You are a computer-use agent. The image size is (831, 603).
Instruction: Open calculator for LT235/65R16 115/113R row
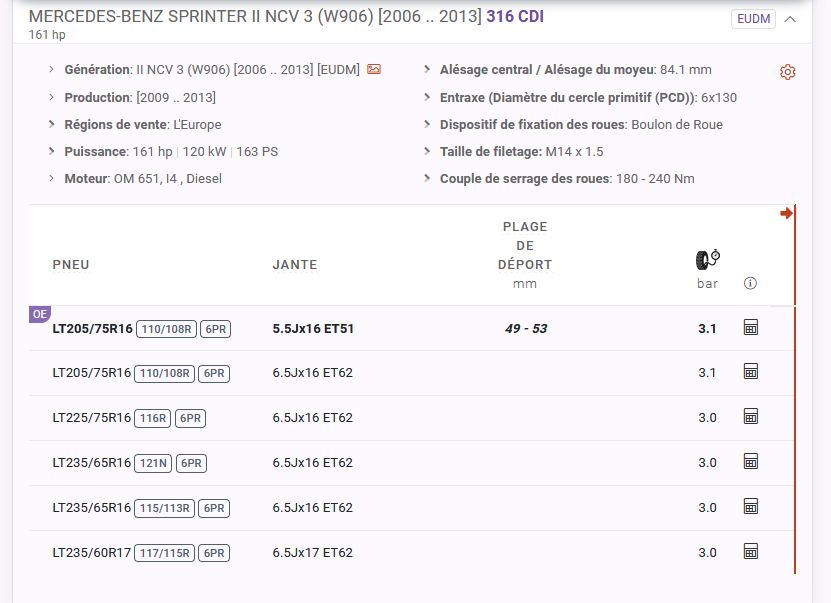pyautogui.click(x=751, y=507)
